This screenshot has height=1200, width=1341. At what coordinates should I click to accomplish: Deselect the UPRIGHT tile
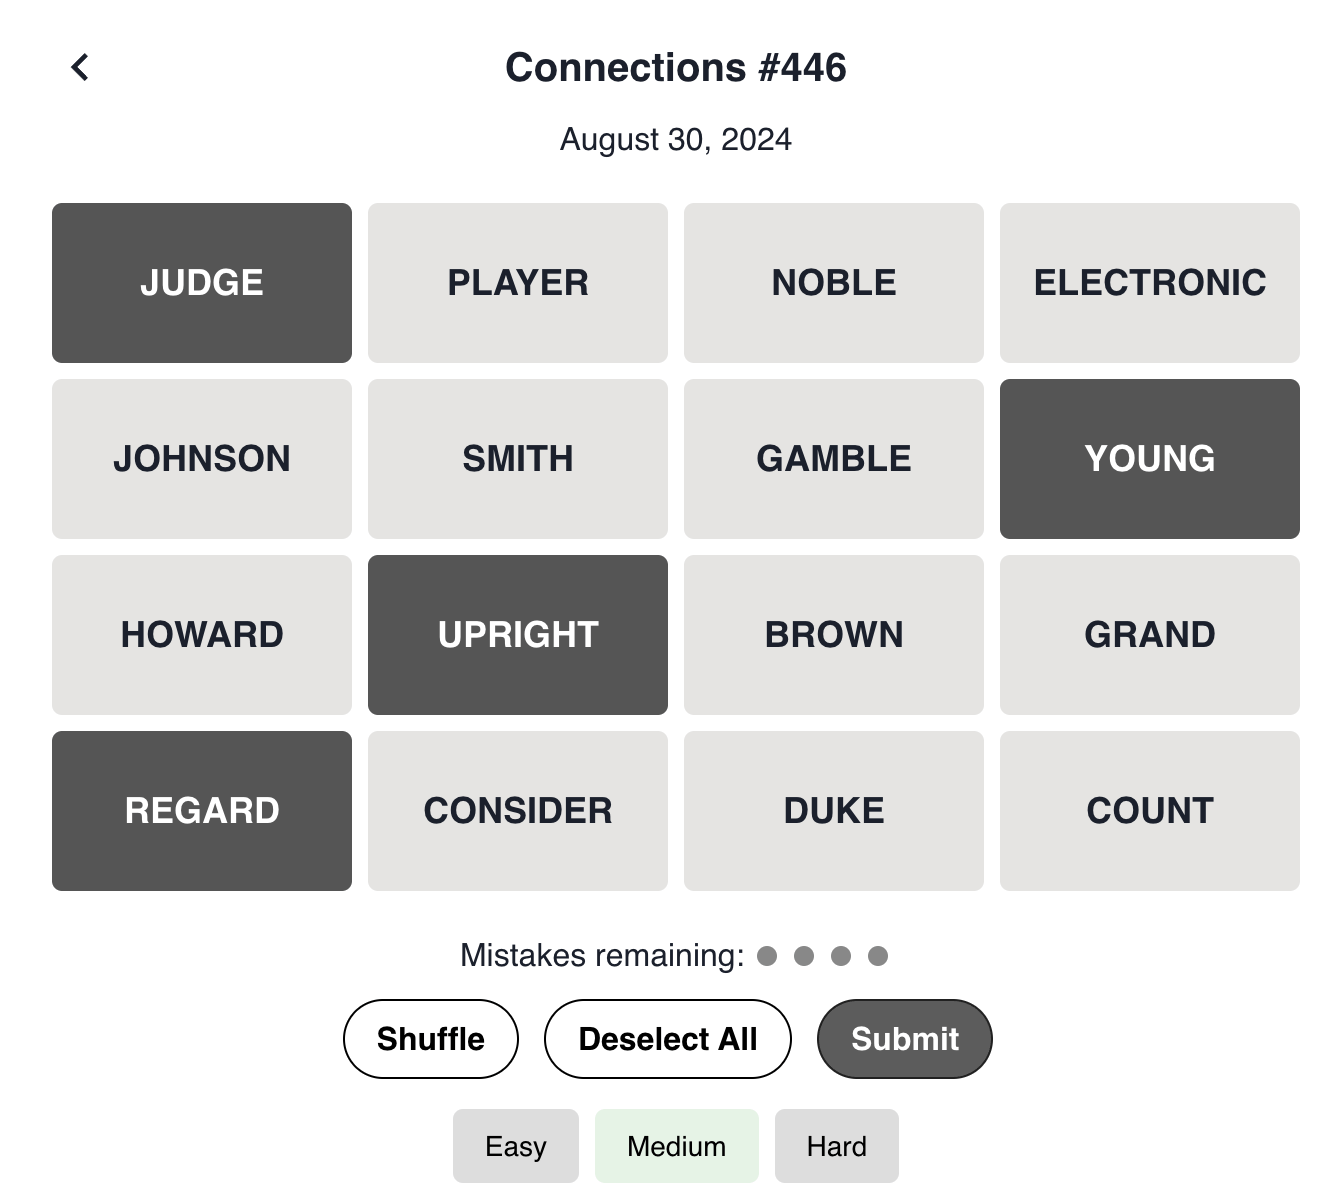click(517, 634)
